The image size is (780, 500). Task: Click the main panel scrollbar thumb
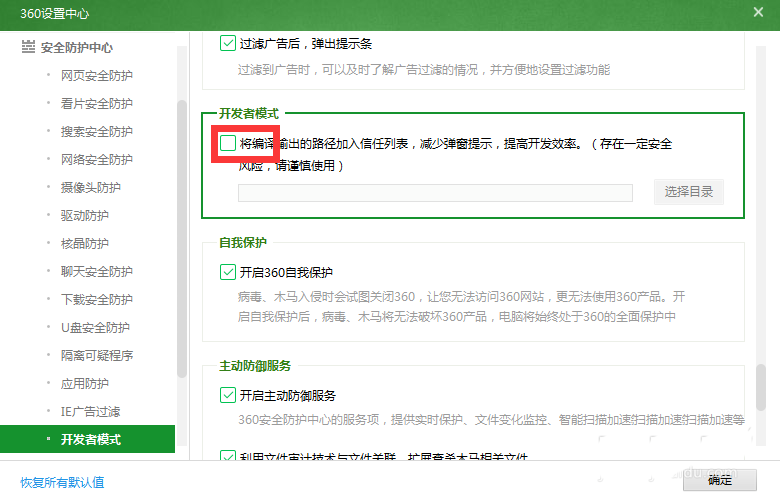pyautogui.click(x=761, y=387)
